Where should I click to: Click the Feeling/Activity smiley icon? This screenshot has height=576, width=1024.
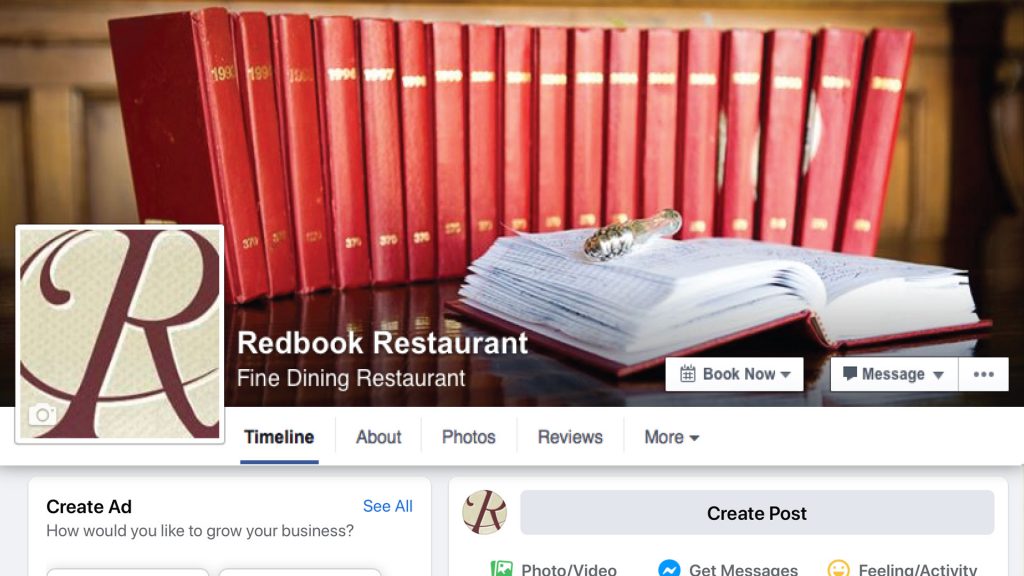pos(839,569)
